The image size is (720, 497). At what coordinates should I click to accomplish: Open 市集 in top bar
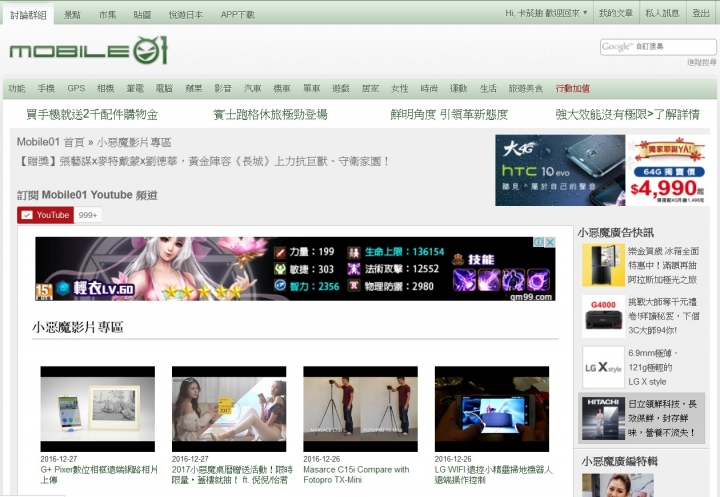(x=107, y=15)
